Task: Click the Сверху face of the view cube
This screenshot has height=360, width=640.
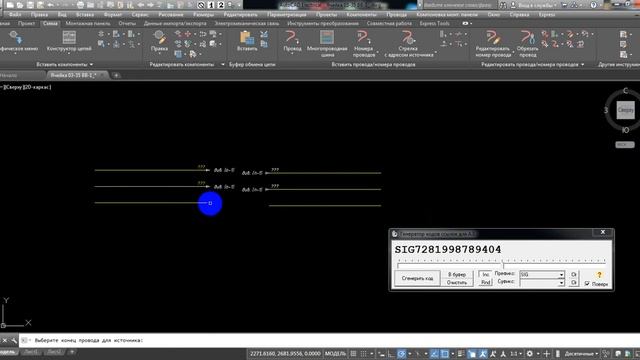Action: (625, 110)
